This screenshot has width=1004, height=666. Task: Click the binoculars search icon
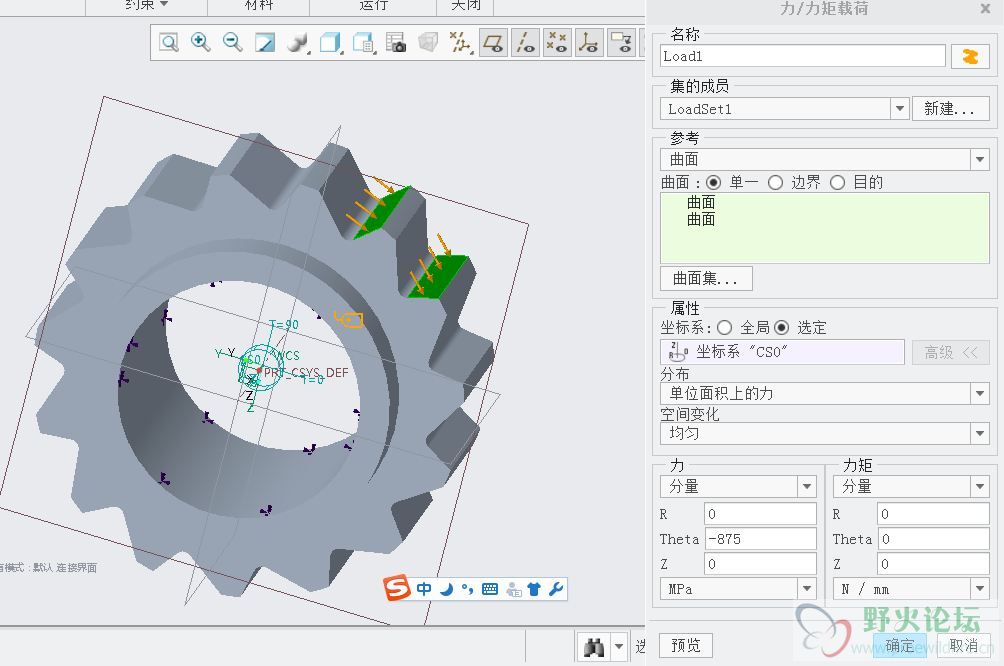(x=595, y=647)
